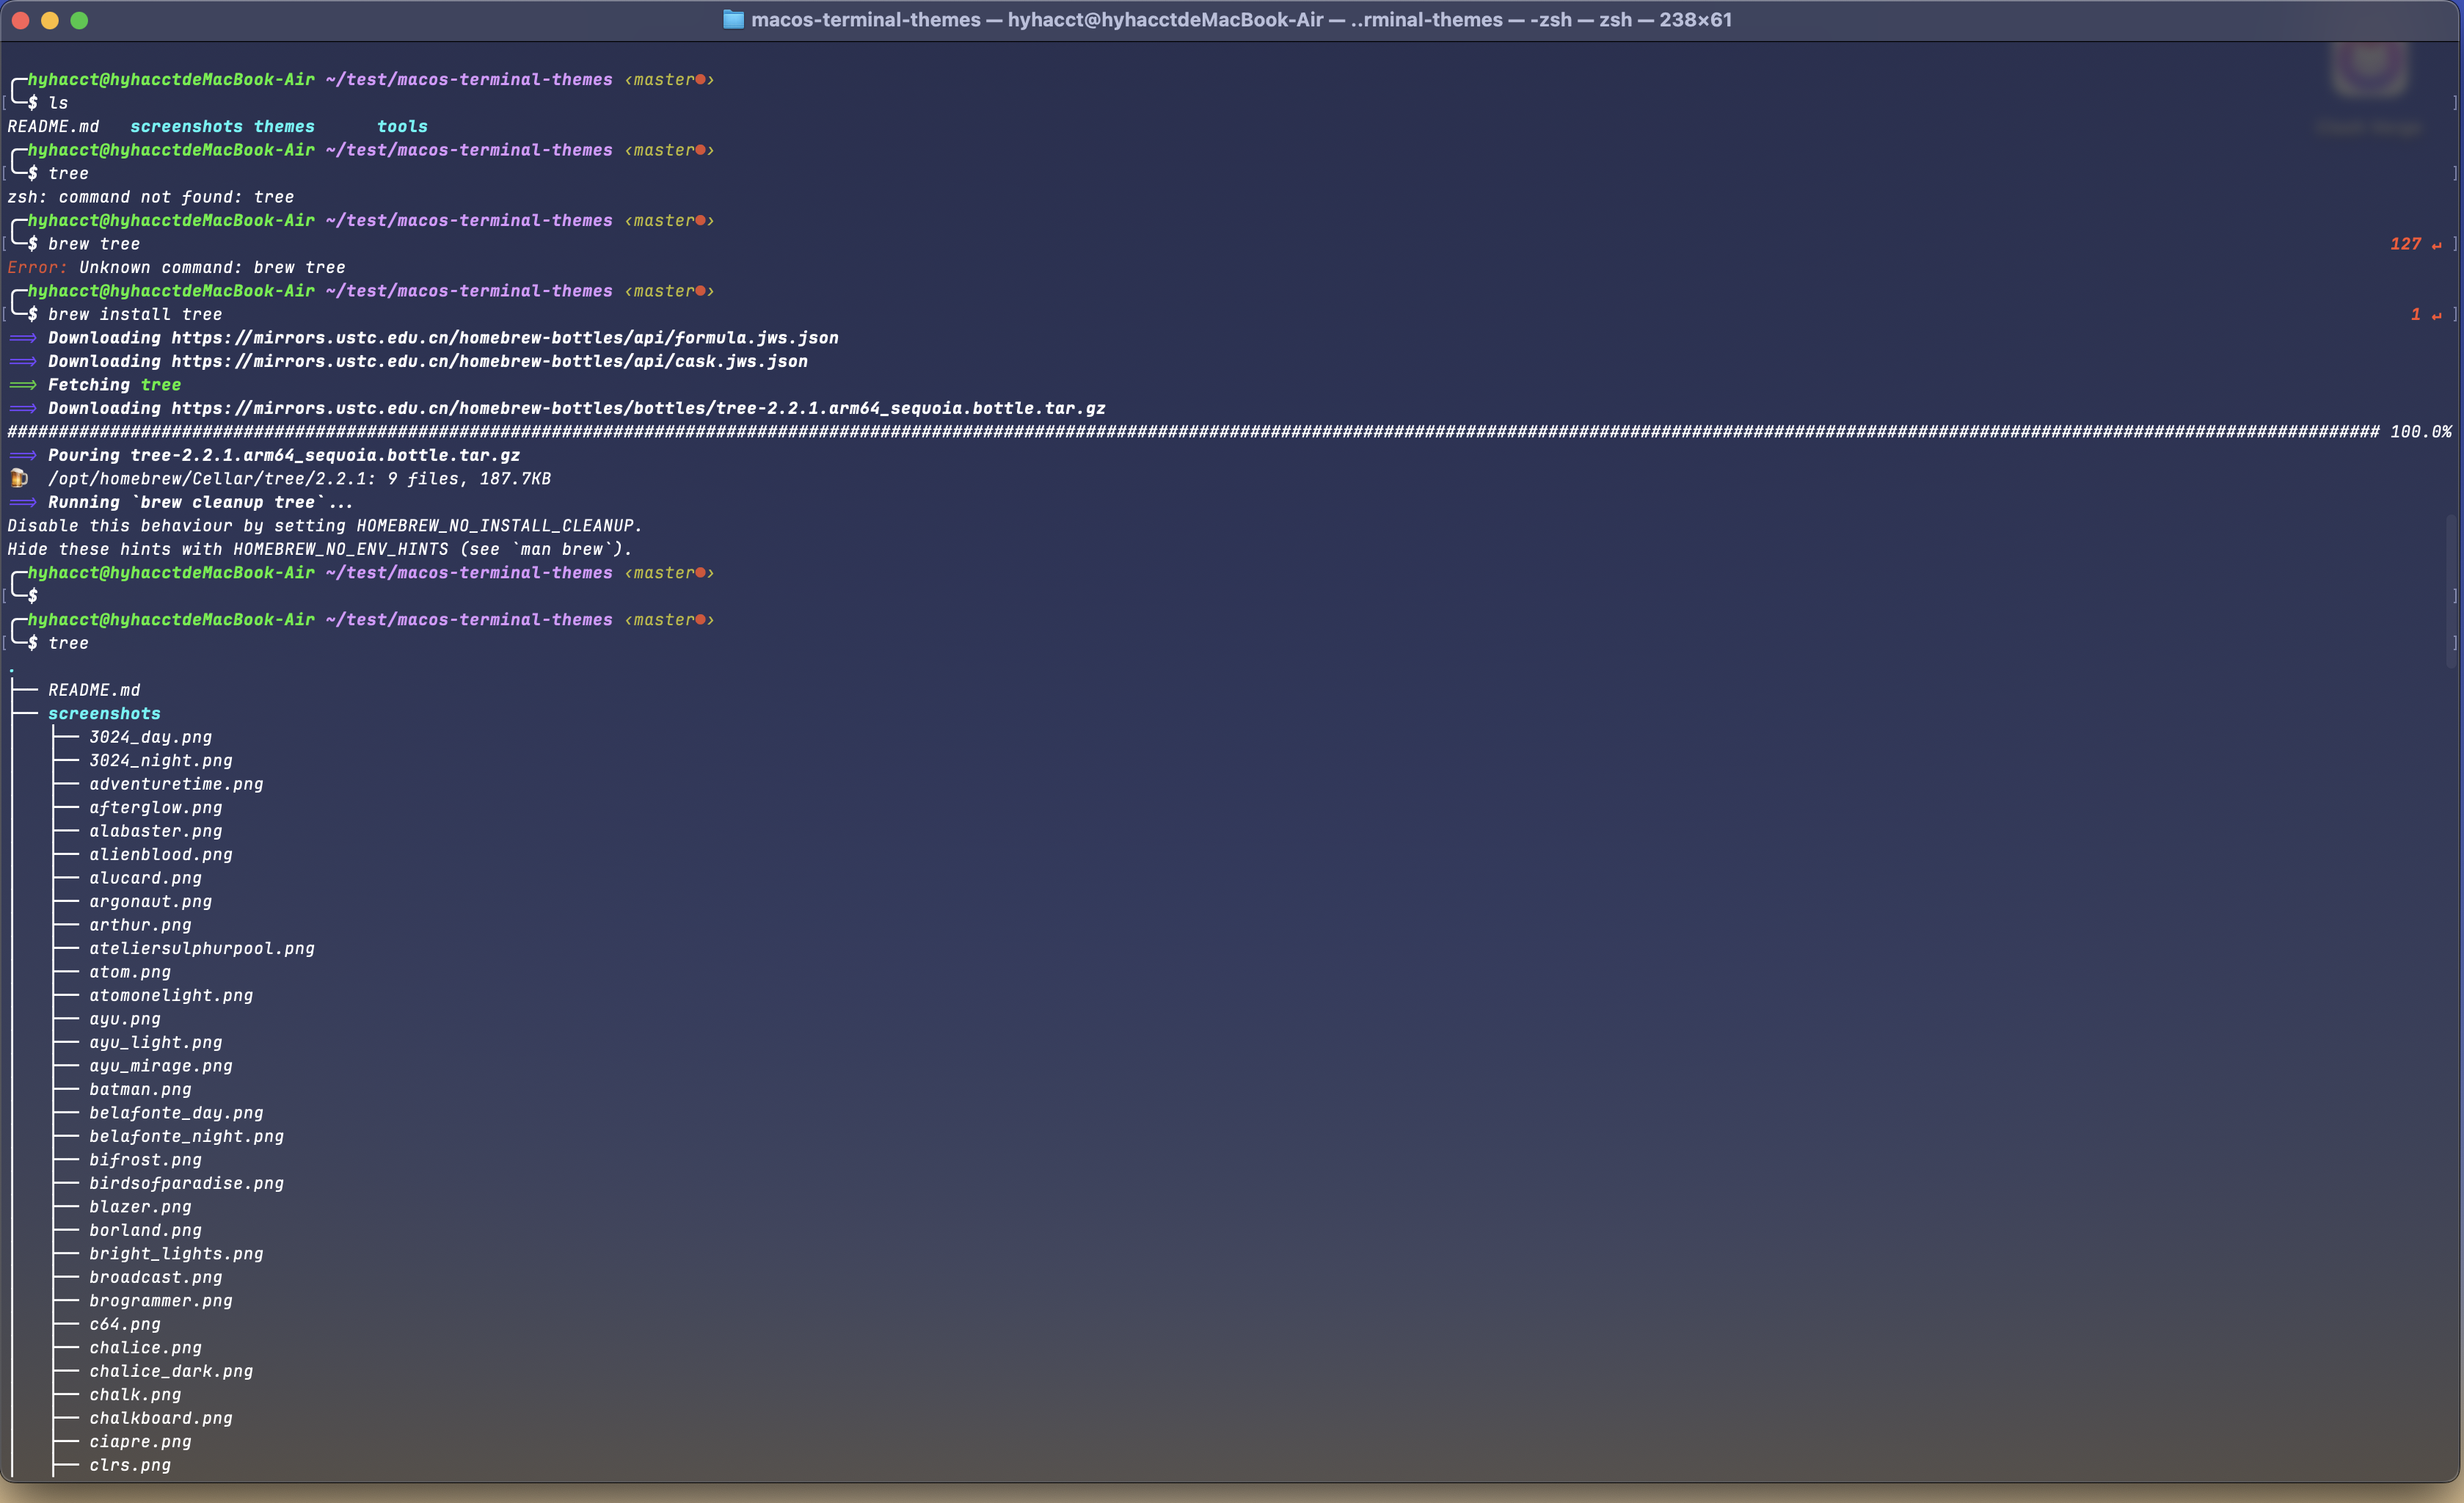Screen dimensions: 2464x1503
Task: Select belafonte_night.png entry
Action: (x=187, y=1137)
